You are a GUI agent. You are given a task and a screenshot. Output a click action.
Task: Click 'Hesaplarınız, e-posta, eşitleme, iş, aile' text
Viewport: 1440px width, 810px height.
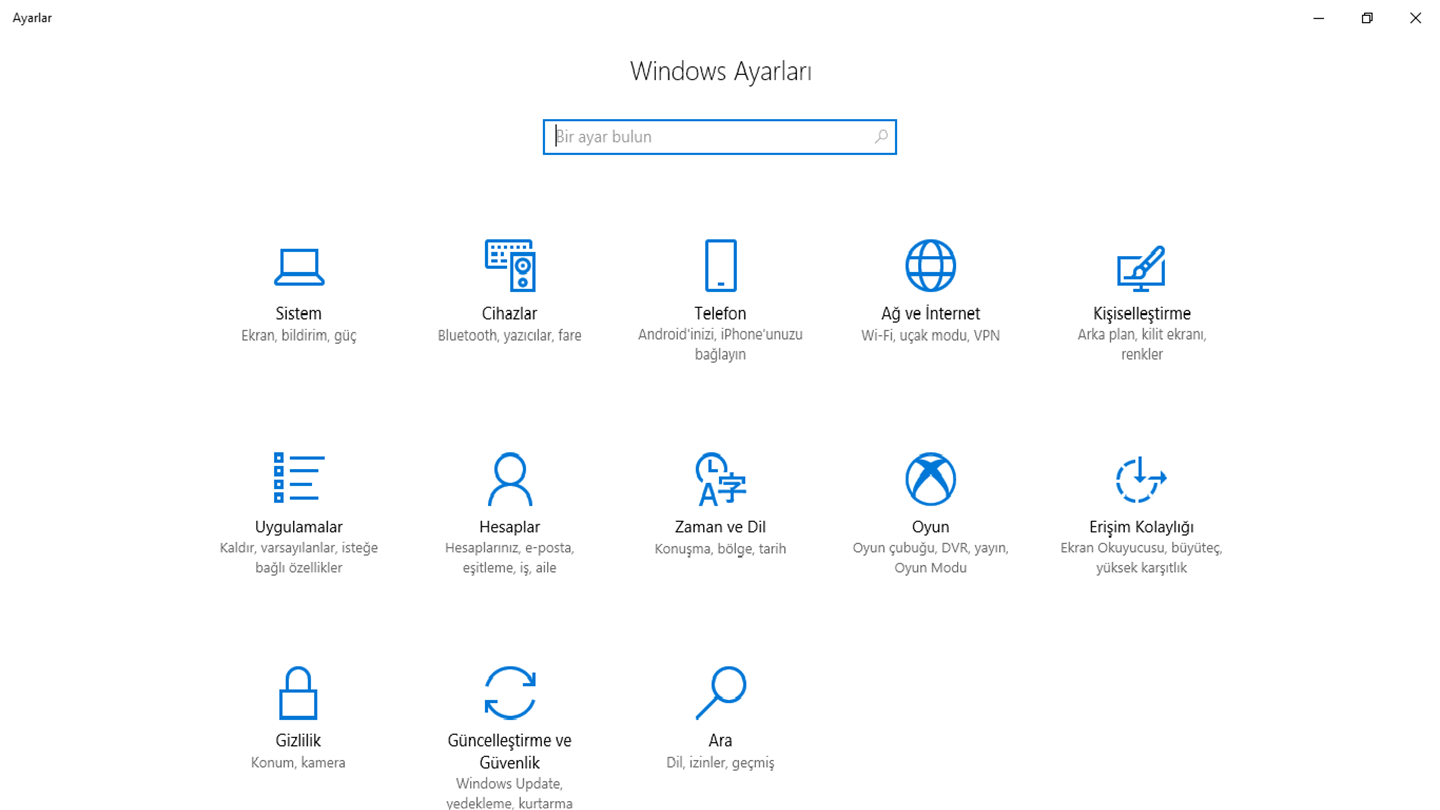(510, 558)
